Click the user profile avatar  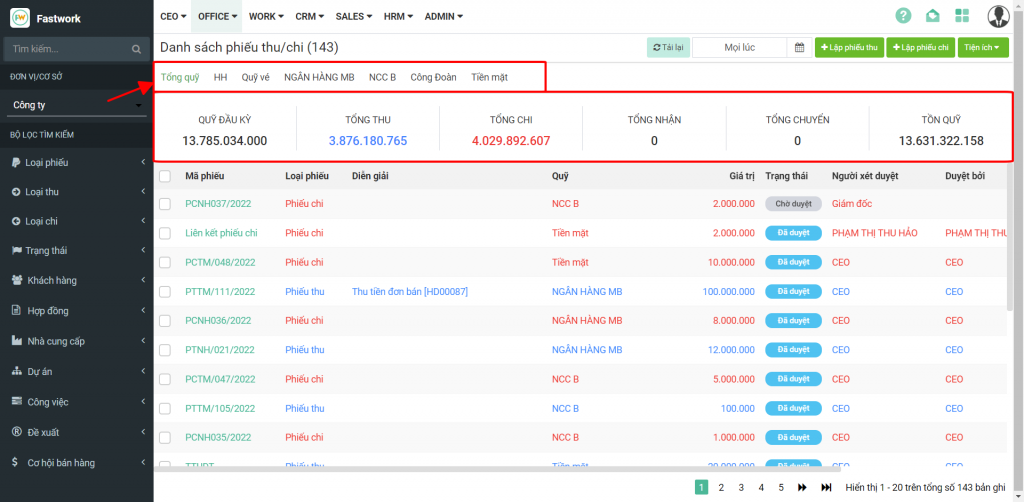[x=998, y=16]
